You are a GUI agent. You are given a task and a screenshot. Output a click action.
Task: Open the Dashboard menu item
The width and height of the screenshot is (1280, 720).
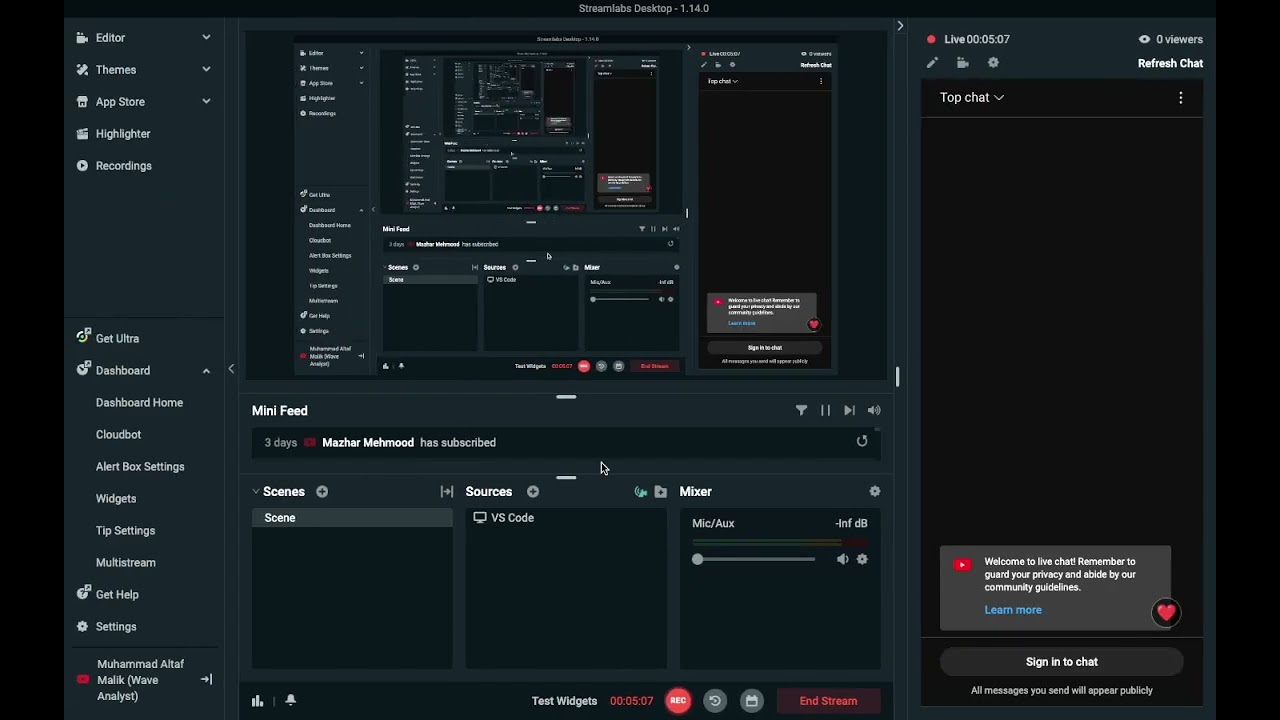click(123, 370)
